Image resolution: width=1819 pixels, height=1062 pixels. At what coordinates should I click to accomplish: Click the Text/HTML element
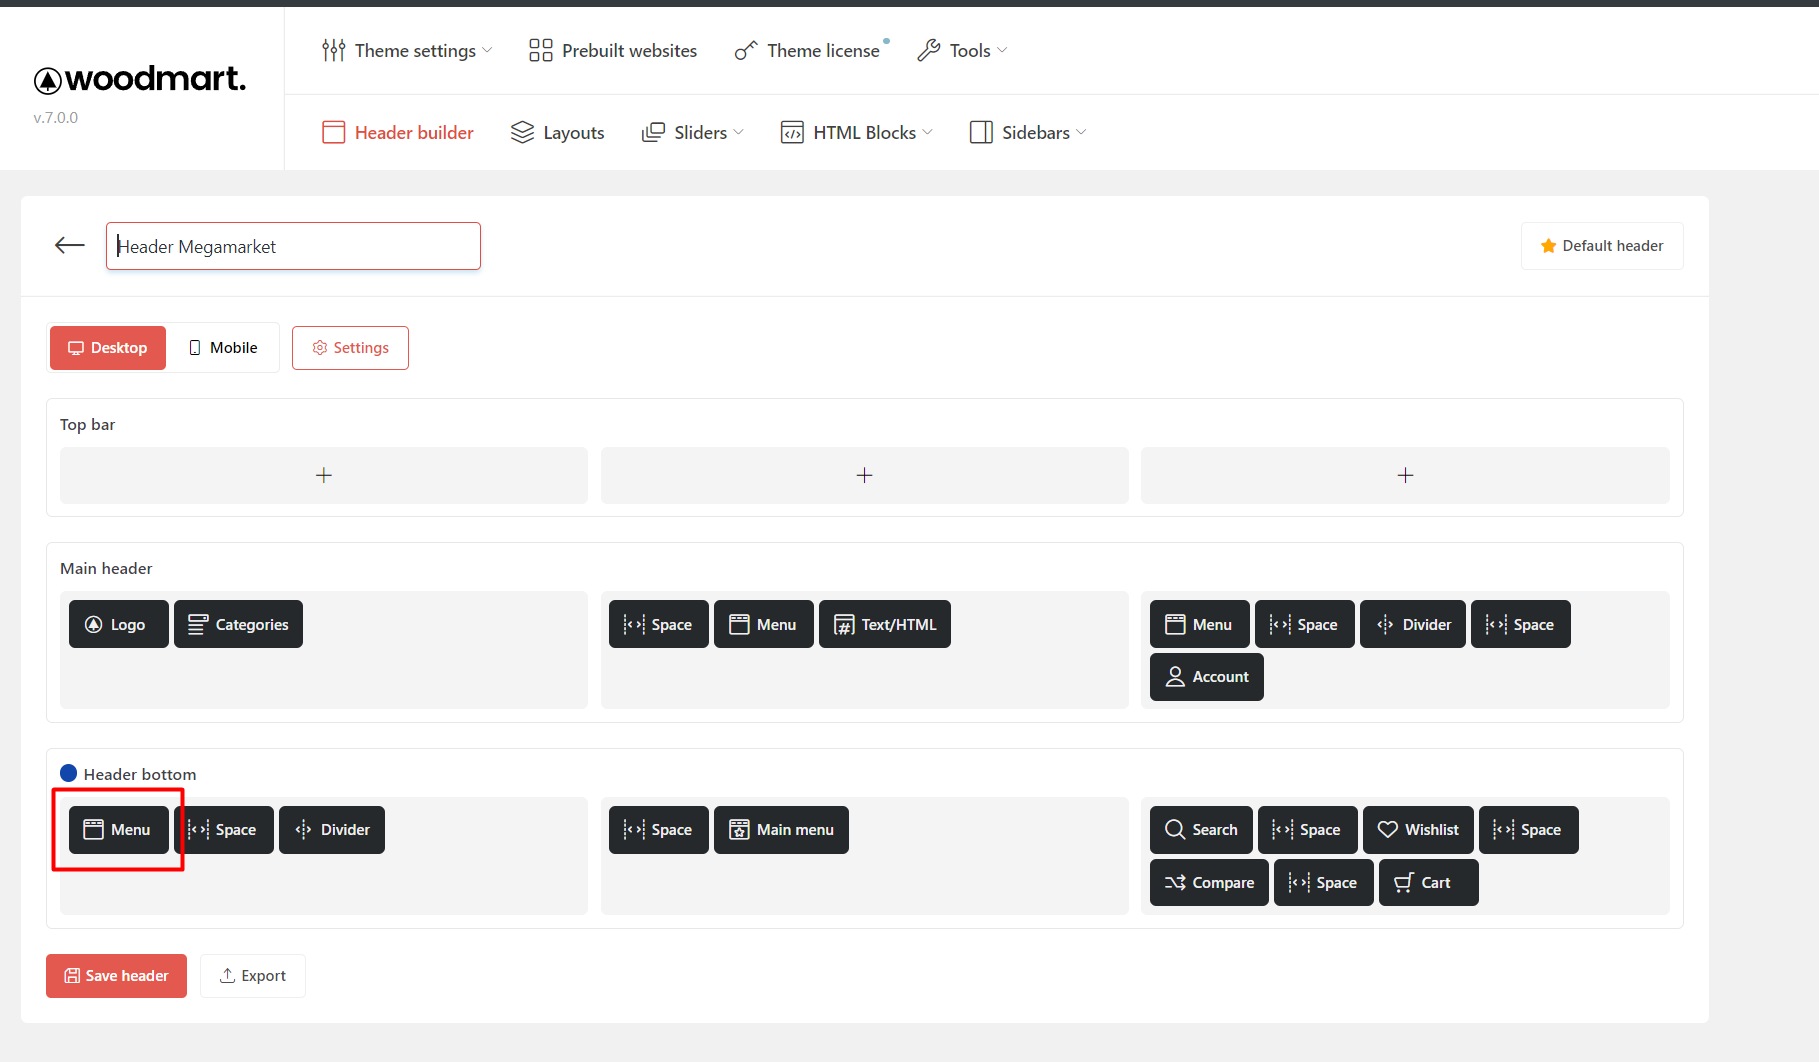click(x=884, y=624)
